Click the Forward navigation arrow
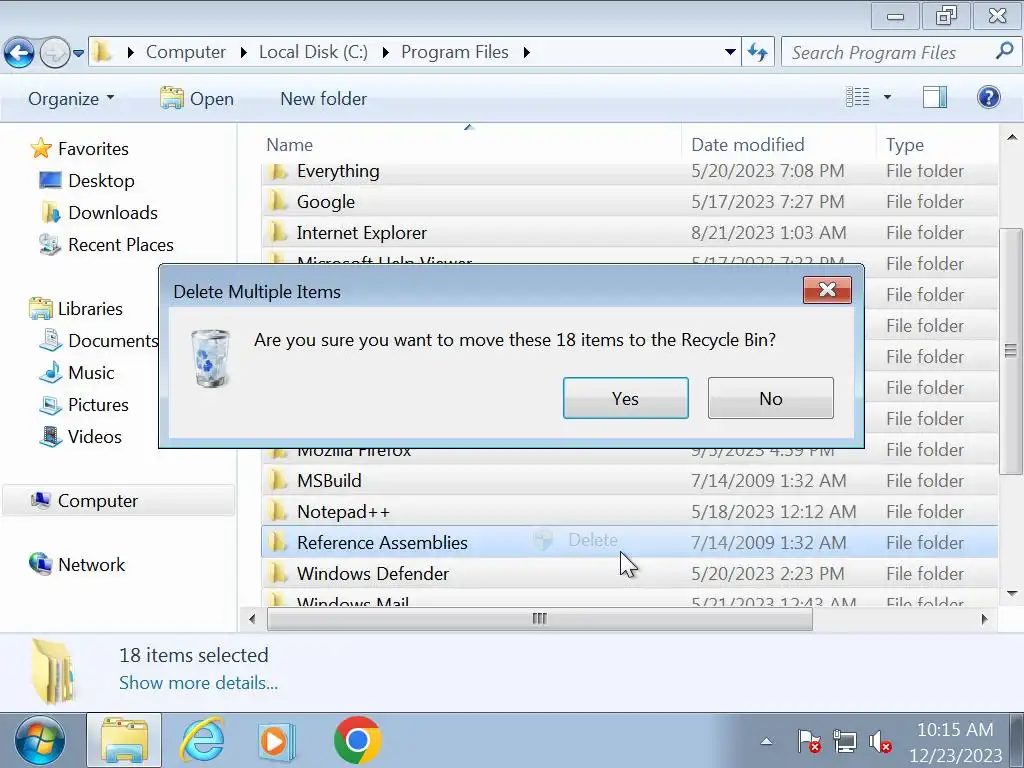The image size is (1024, 768). 55,52
